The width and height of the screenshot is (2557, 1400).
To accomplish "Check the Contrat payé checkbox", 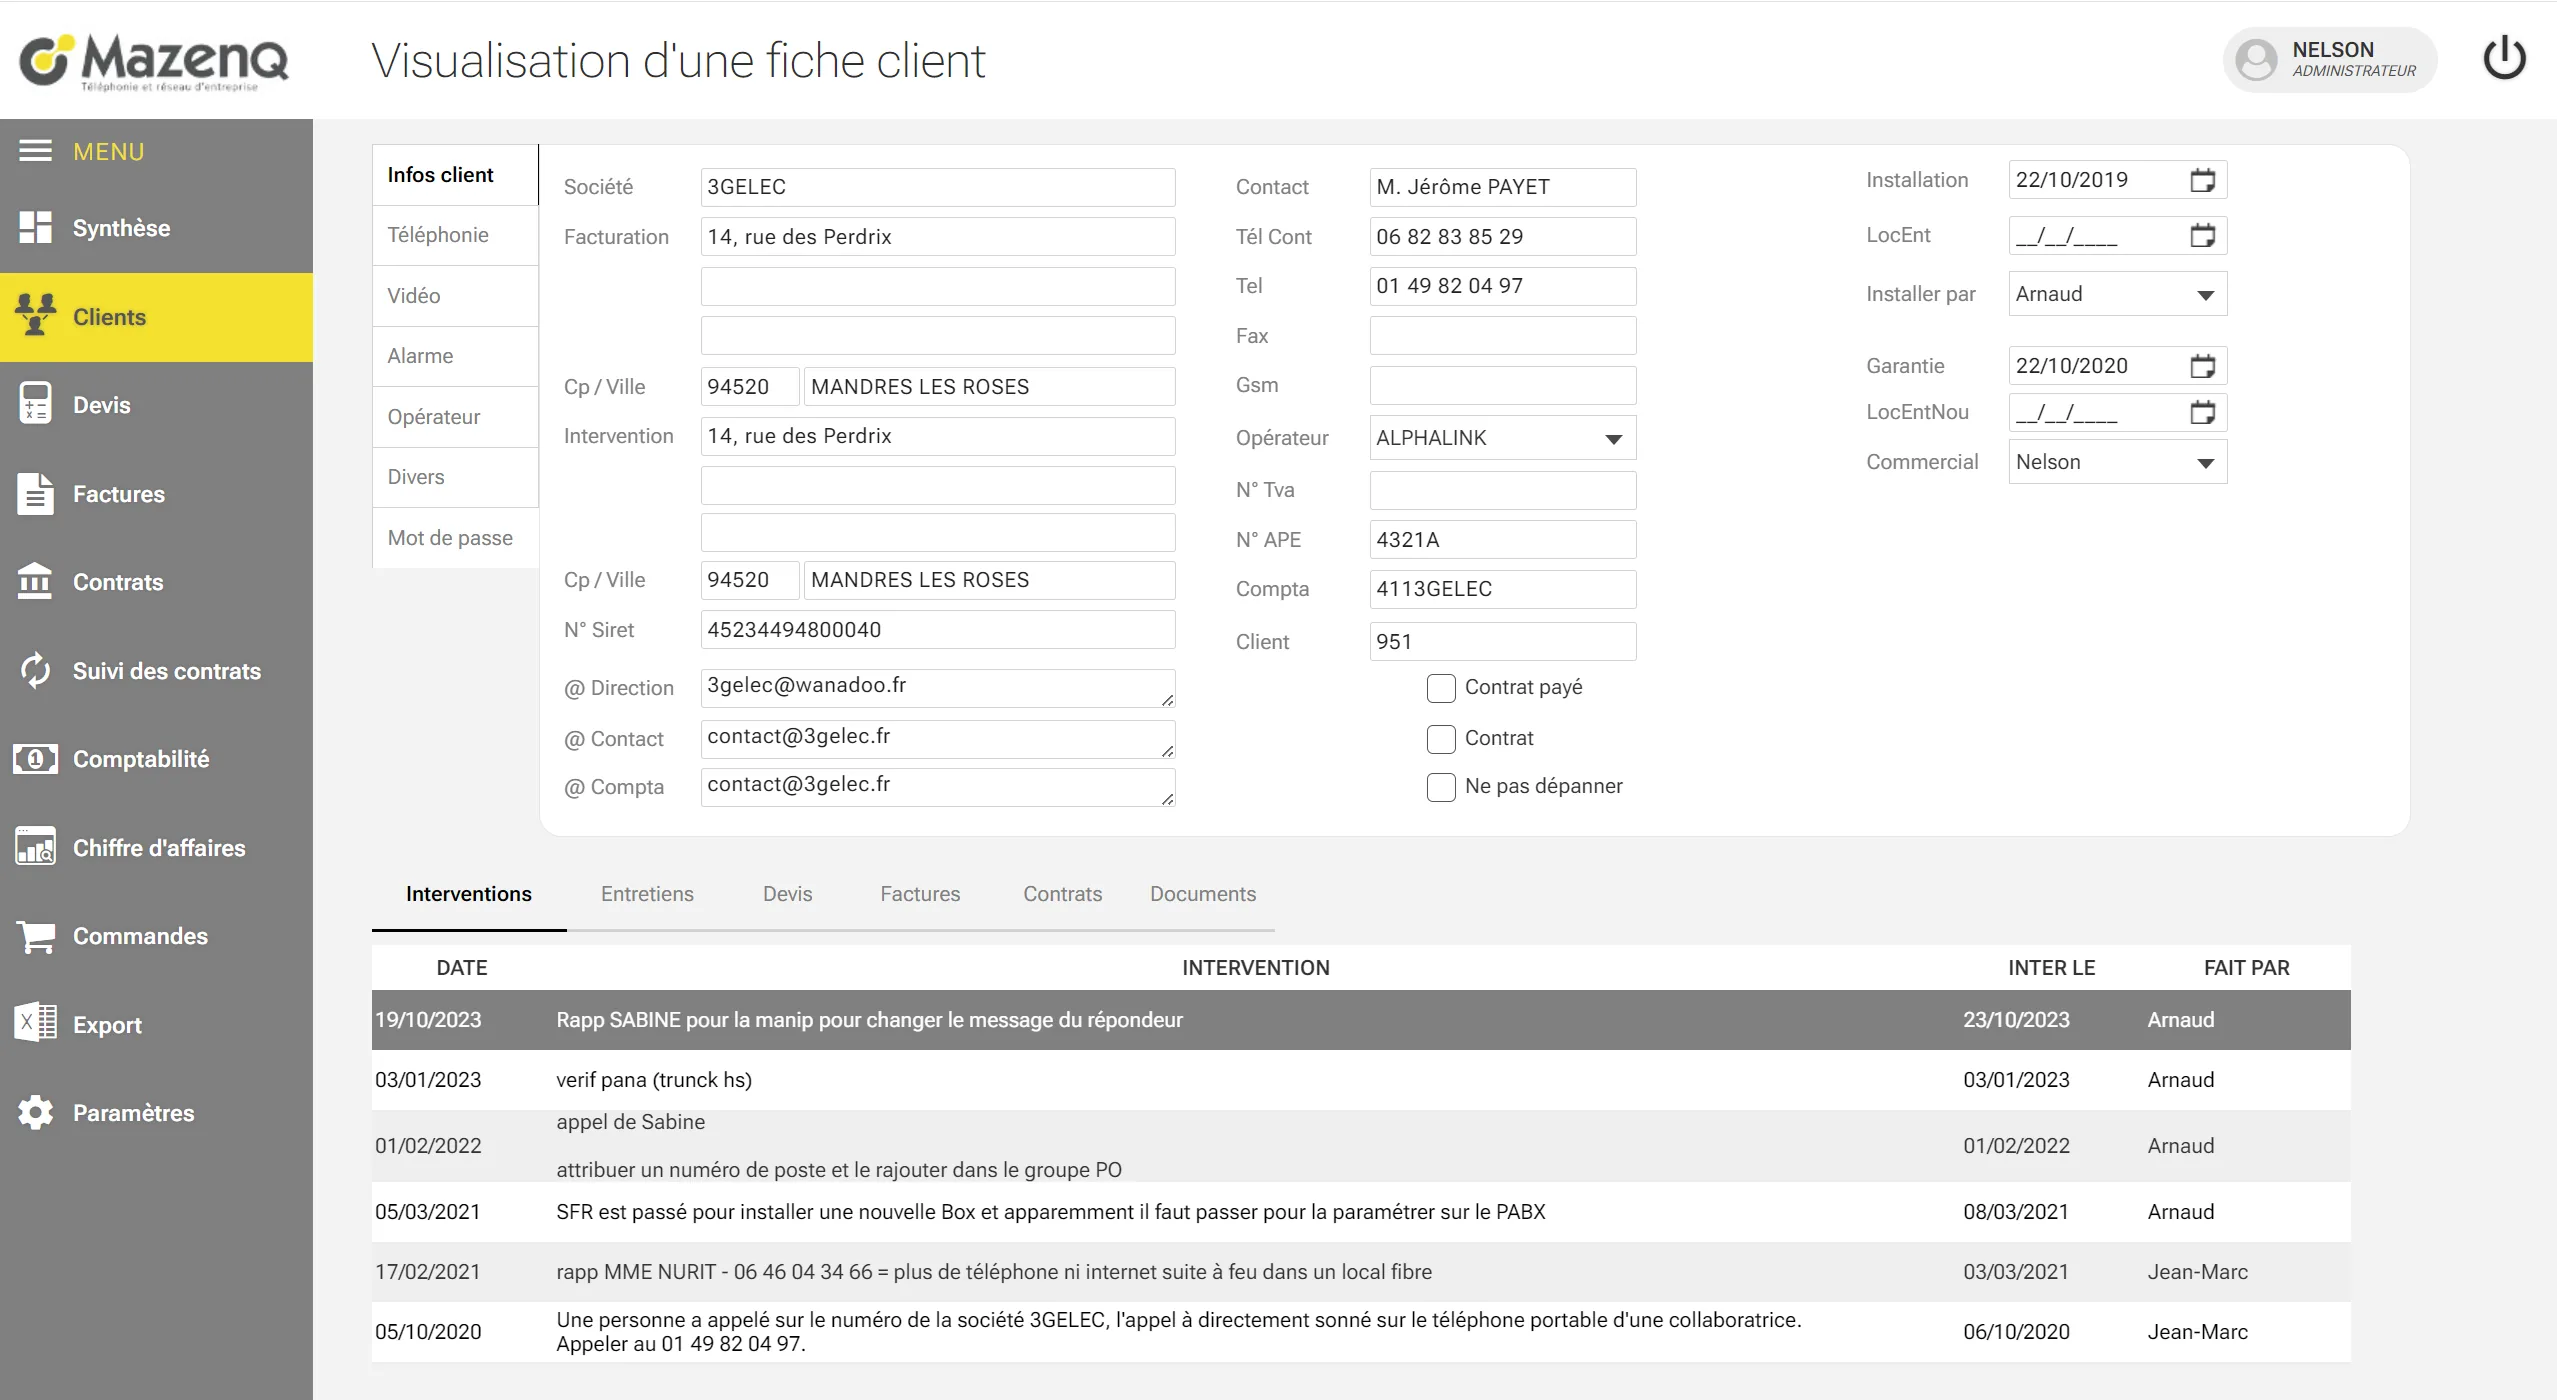I will (x=1441, y=688).
